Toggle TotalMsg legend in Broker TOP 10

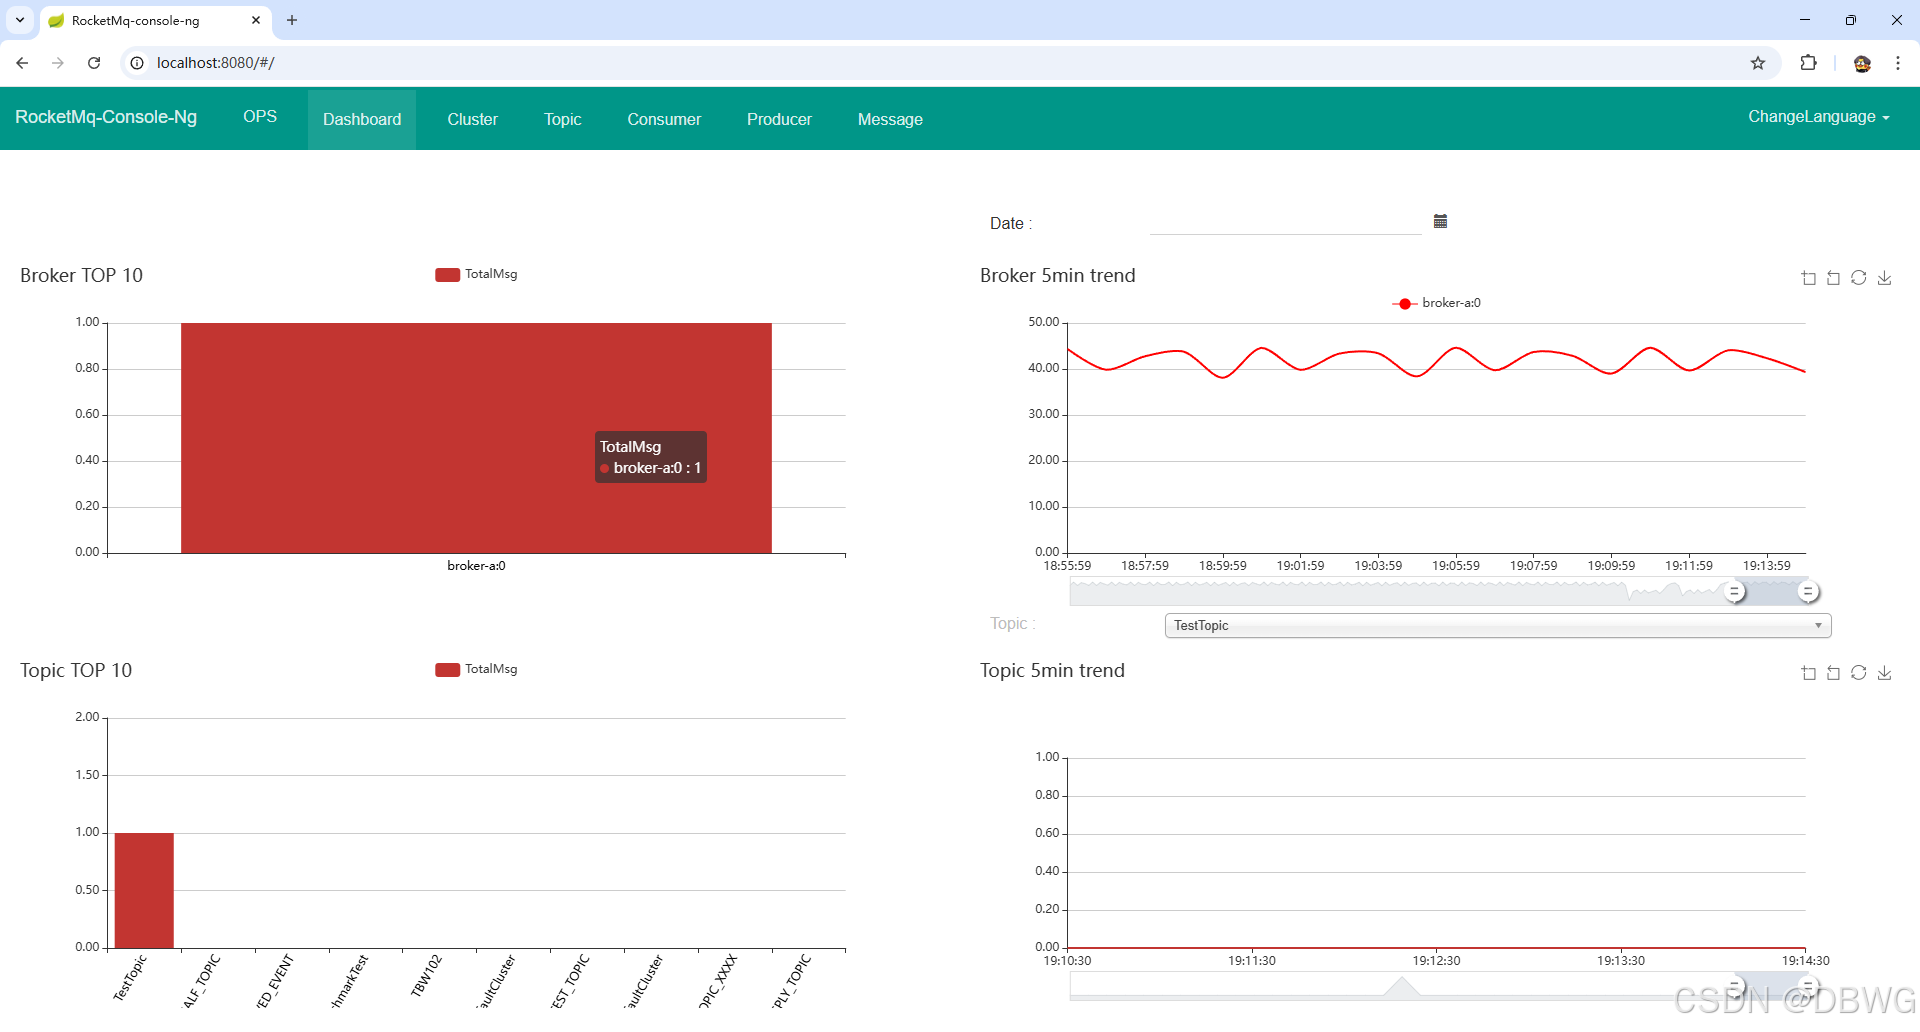click(x=476, y=274)
